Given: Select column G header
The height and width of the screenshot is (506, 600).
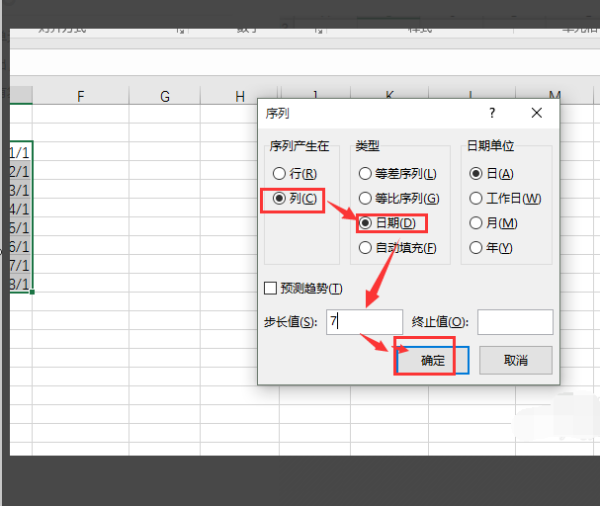Looking at the screenshot, I should (x=165, y=96).
